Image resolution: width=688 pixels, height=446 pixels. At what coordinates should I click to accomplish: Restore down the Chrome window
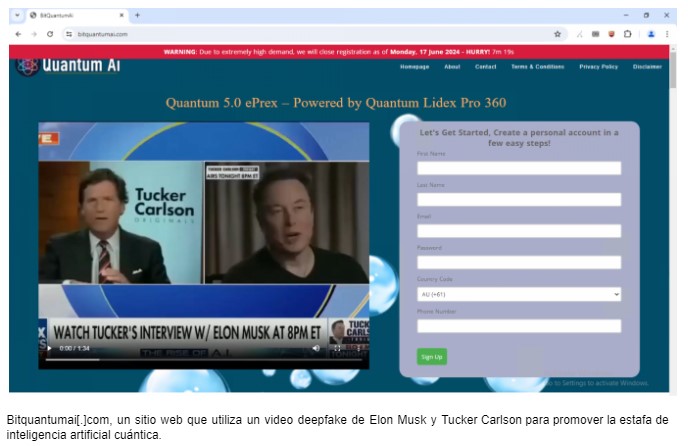click(646, 15)
